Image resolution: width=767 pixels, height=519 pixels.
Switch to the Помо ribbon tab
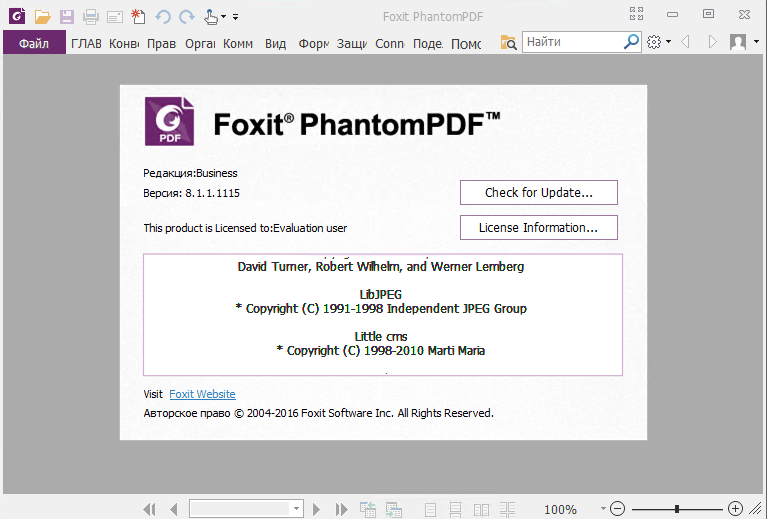[x=466, y=44]
